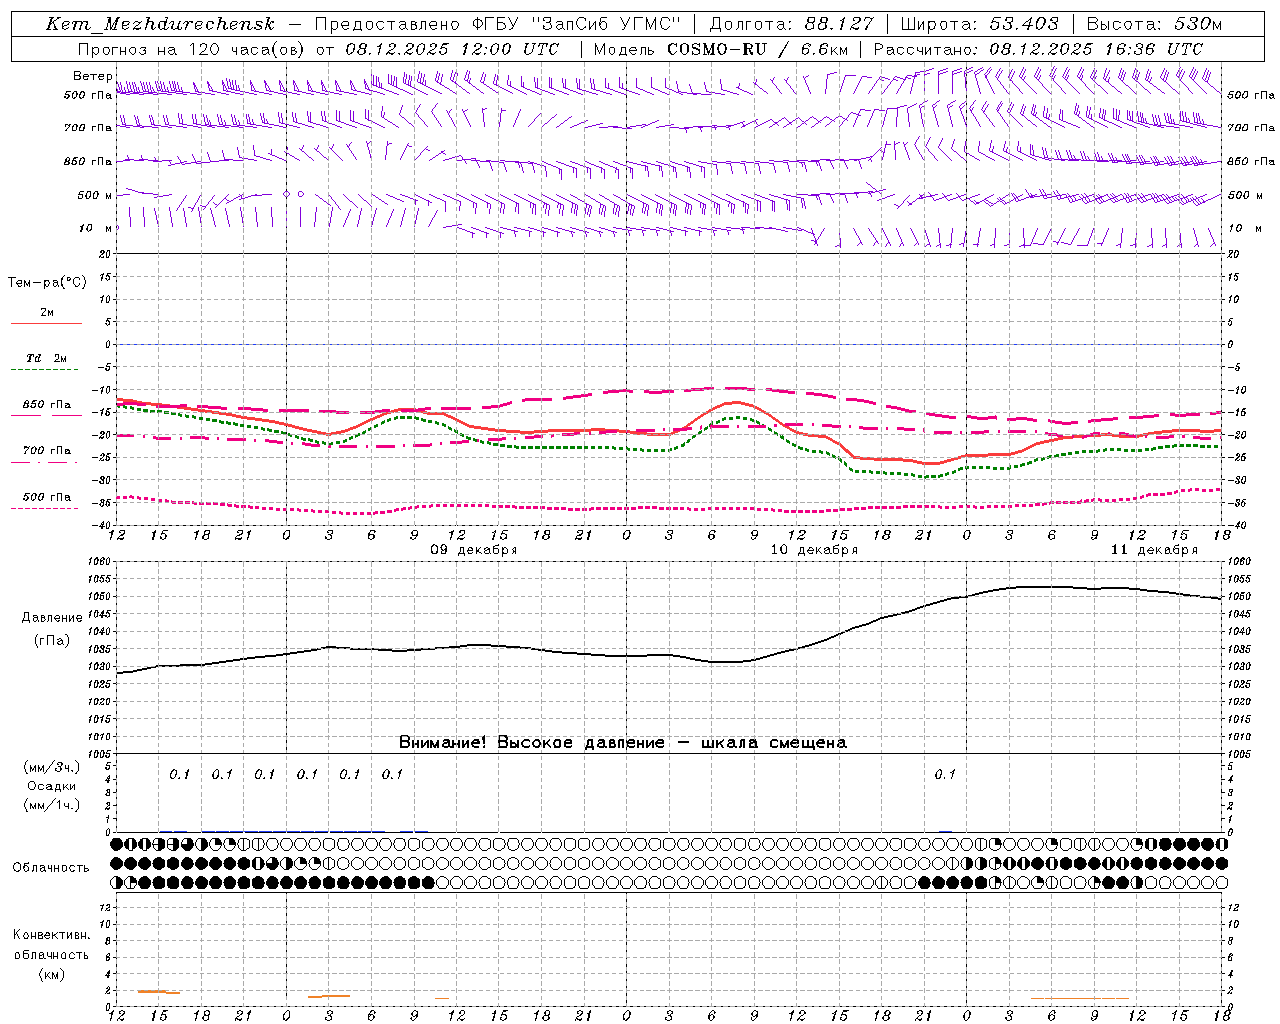The image size is (1280, 1024).
Task: Click the 850 гПа wind level label on left
Action: (x=88, y=161)
